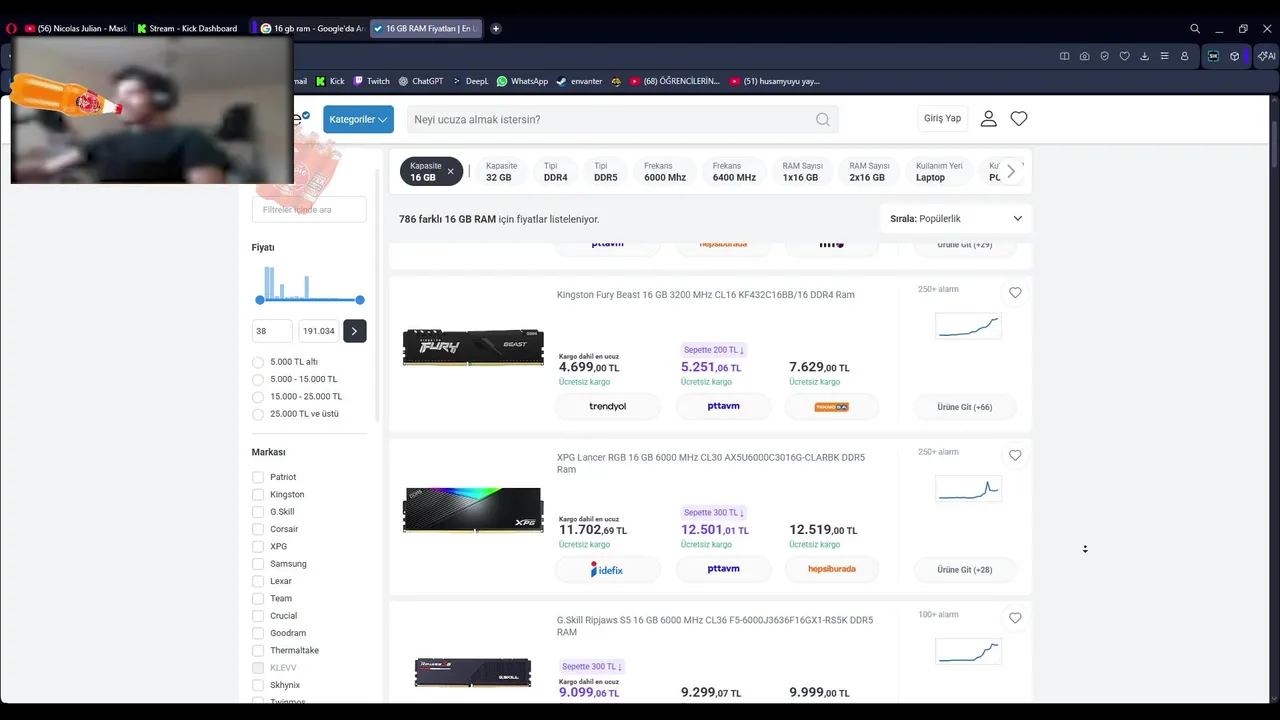Viewport: 1280px width, 720px height.
Task: Check the Corsair brand checkbox
Action: [258, 529]
